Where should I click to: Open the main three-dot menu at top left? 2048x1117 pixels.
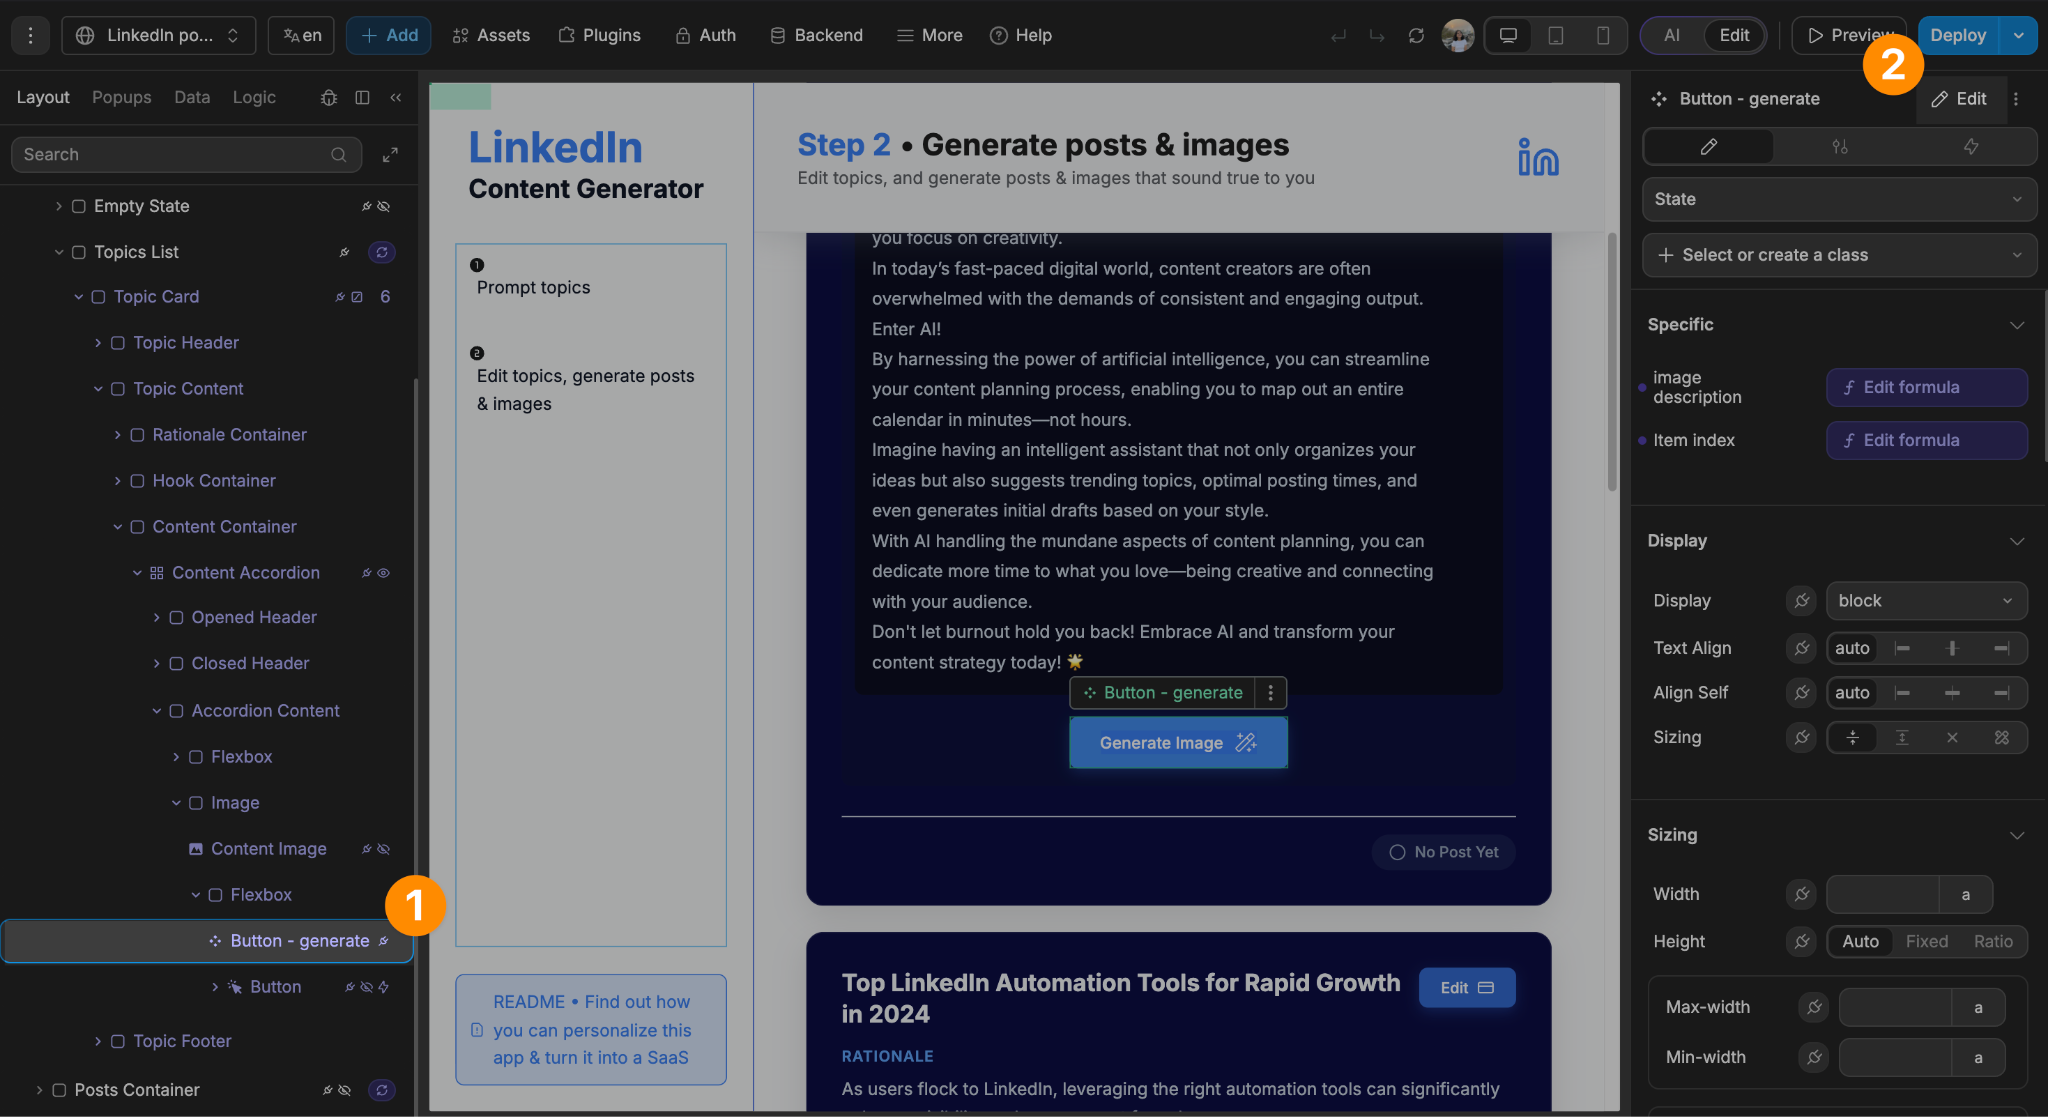click(30, 35)
